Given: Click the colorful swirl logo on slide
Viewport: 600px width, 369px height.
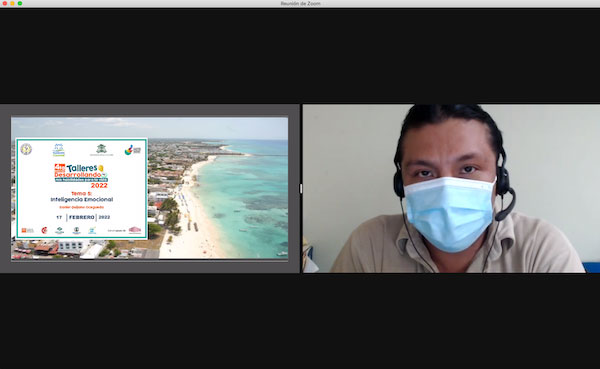Looking at the screenshot, I should 132,150.
